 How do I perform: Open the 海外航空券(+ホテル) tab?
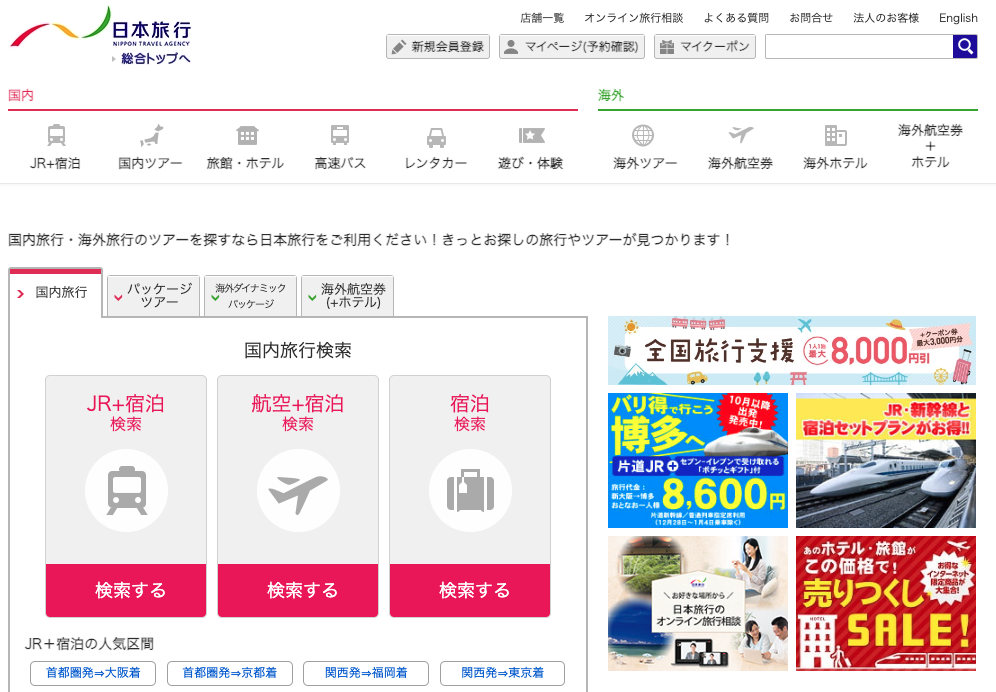(347, 295)
